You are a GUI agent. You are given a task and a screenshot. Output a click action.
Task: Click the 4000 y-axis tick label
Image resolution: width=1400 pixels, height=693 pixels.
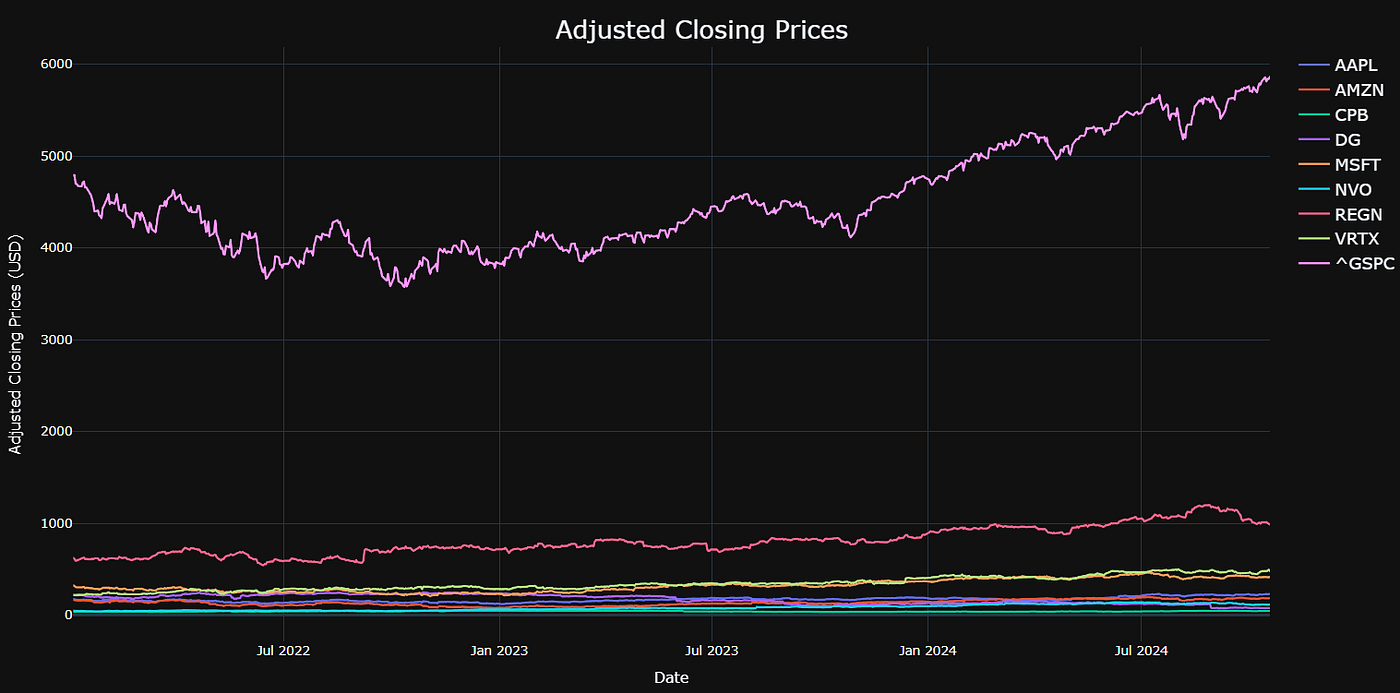tap(55, 248)
